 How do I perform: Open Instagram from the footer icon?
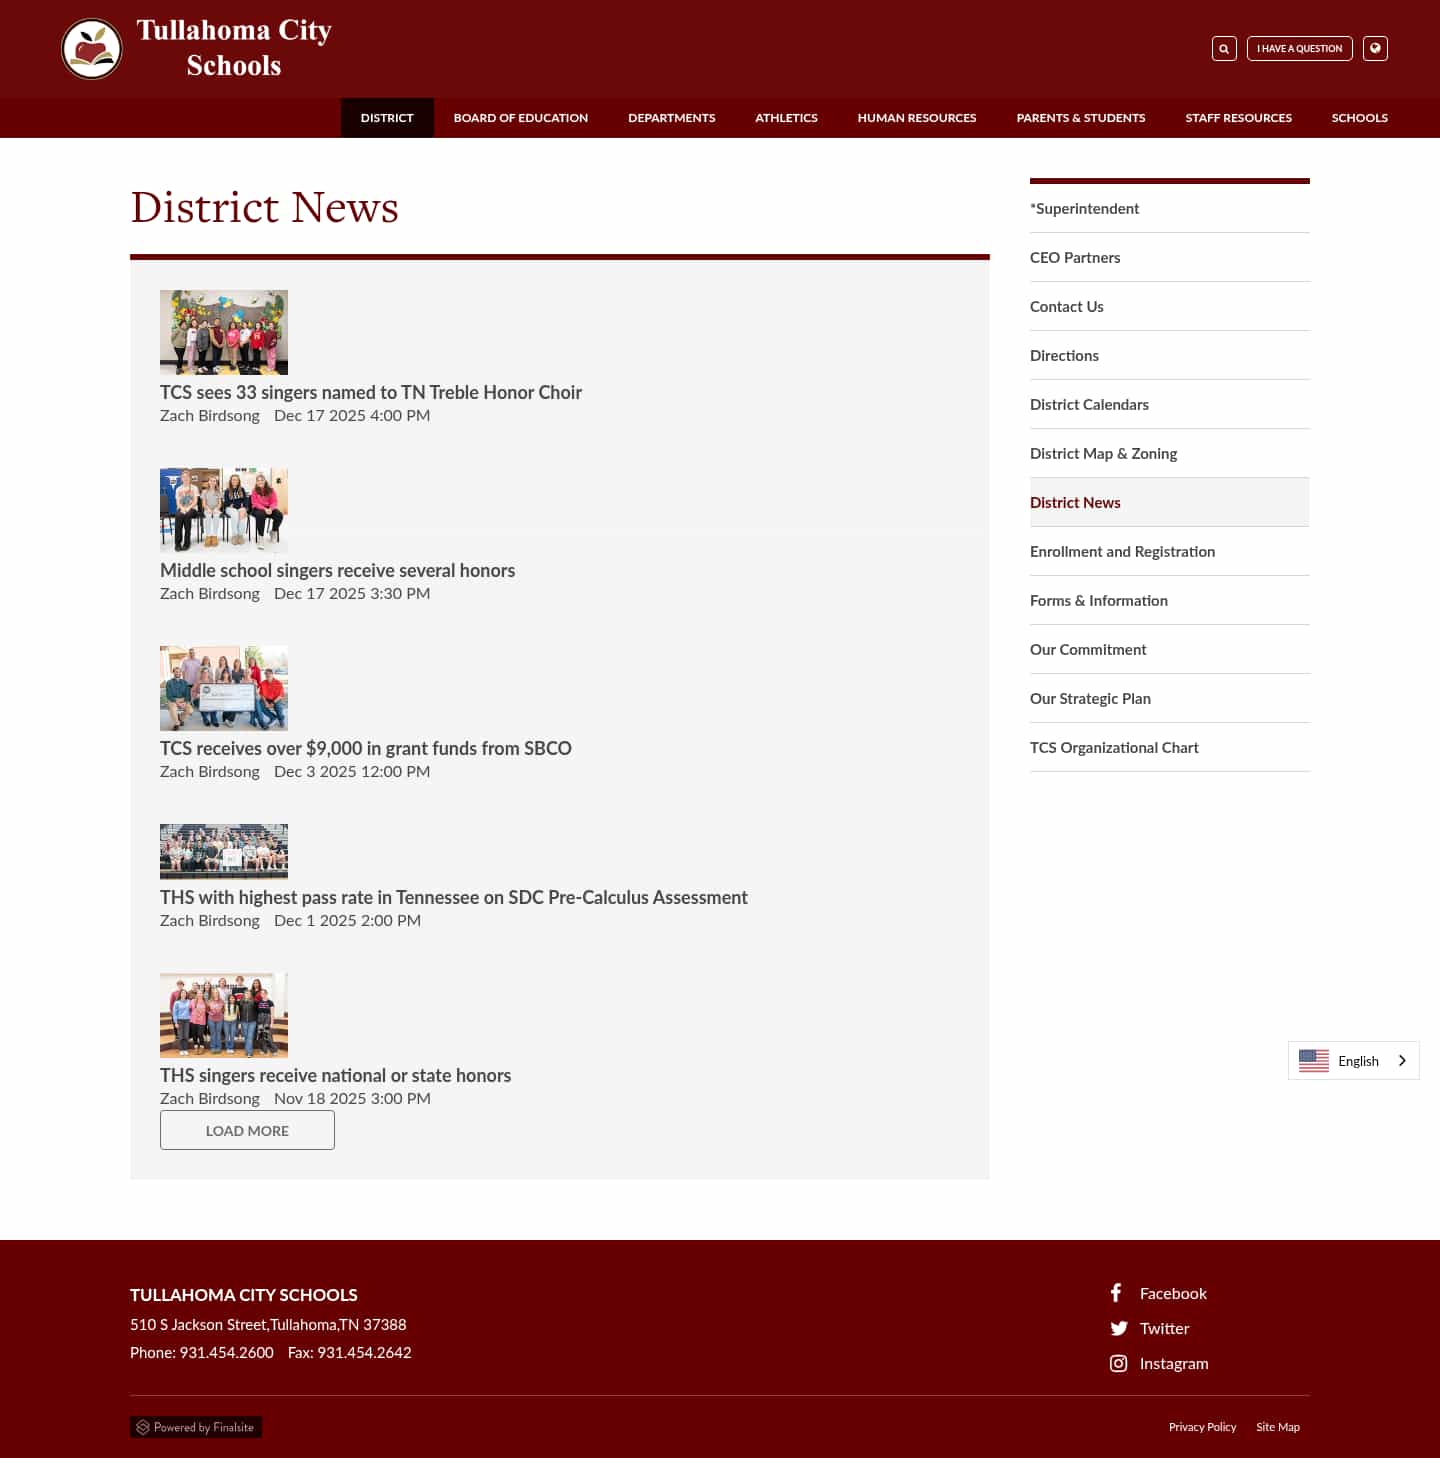coord(1118,1363)
